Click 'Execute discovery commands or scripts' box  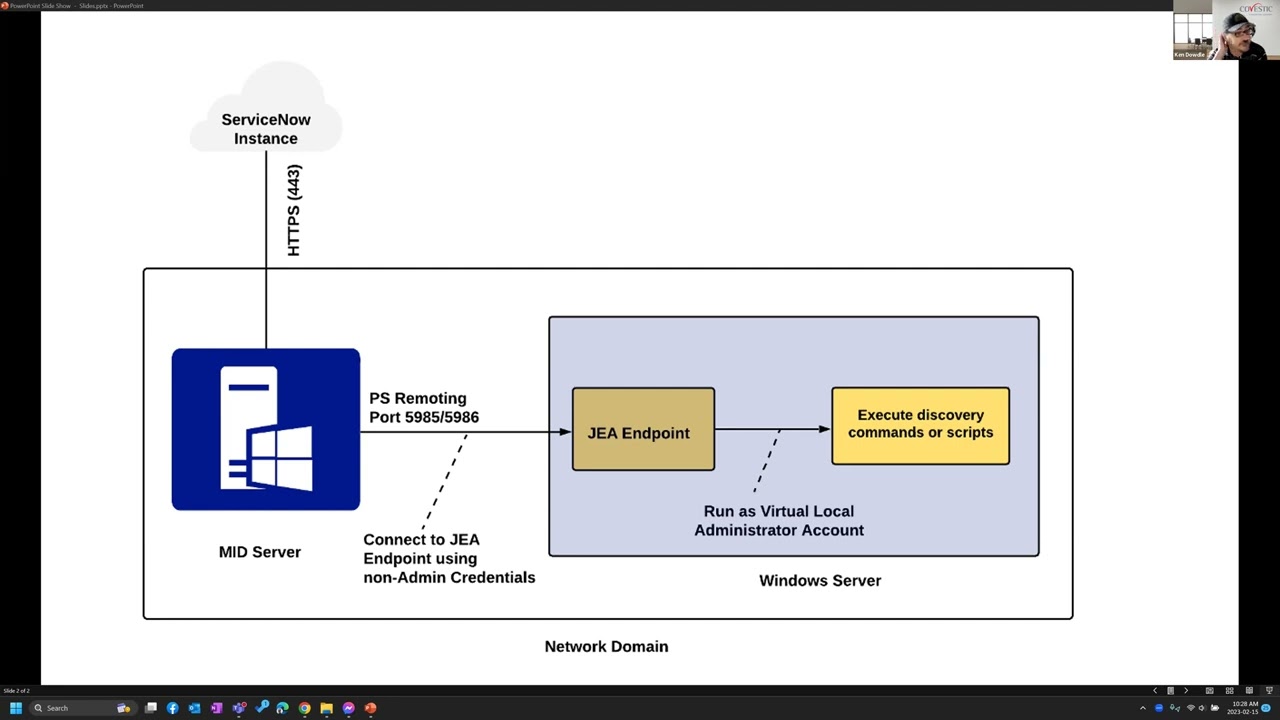tap(920, 426)
